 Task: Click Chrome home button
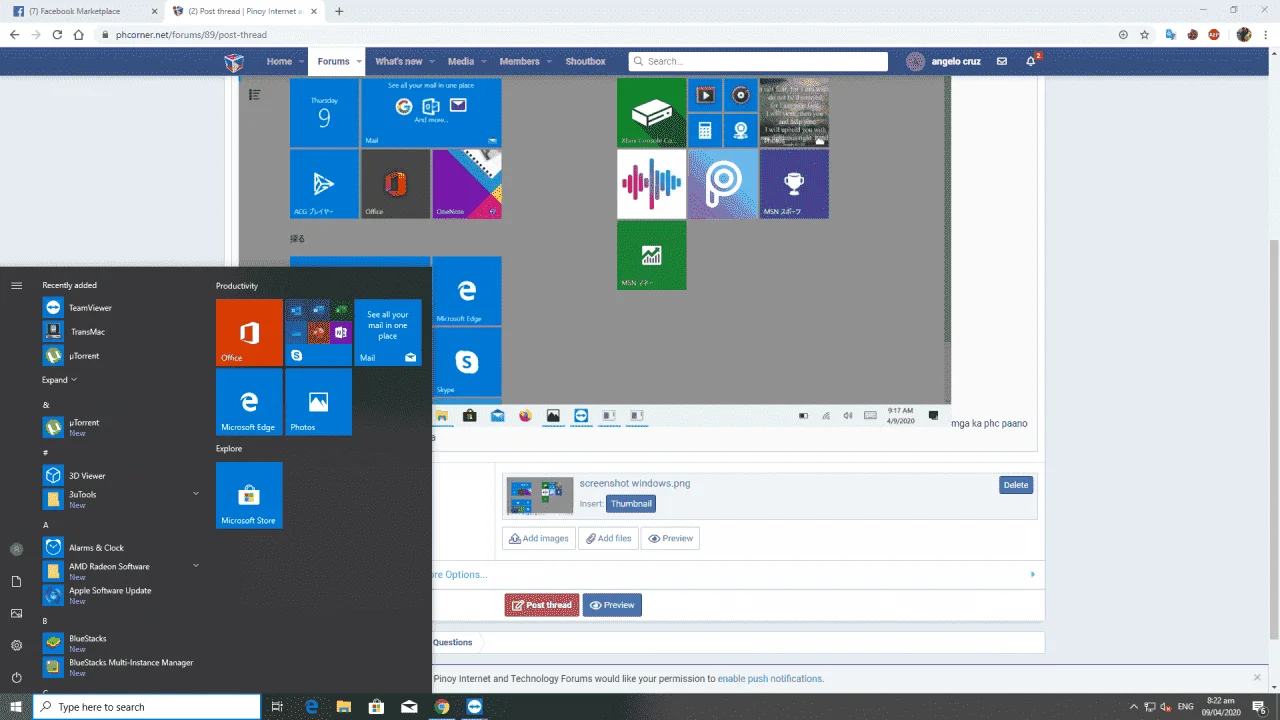pos(79,34)
